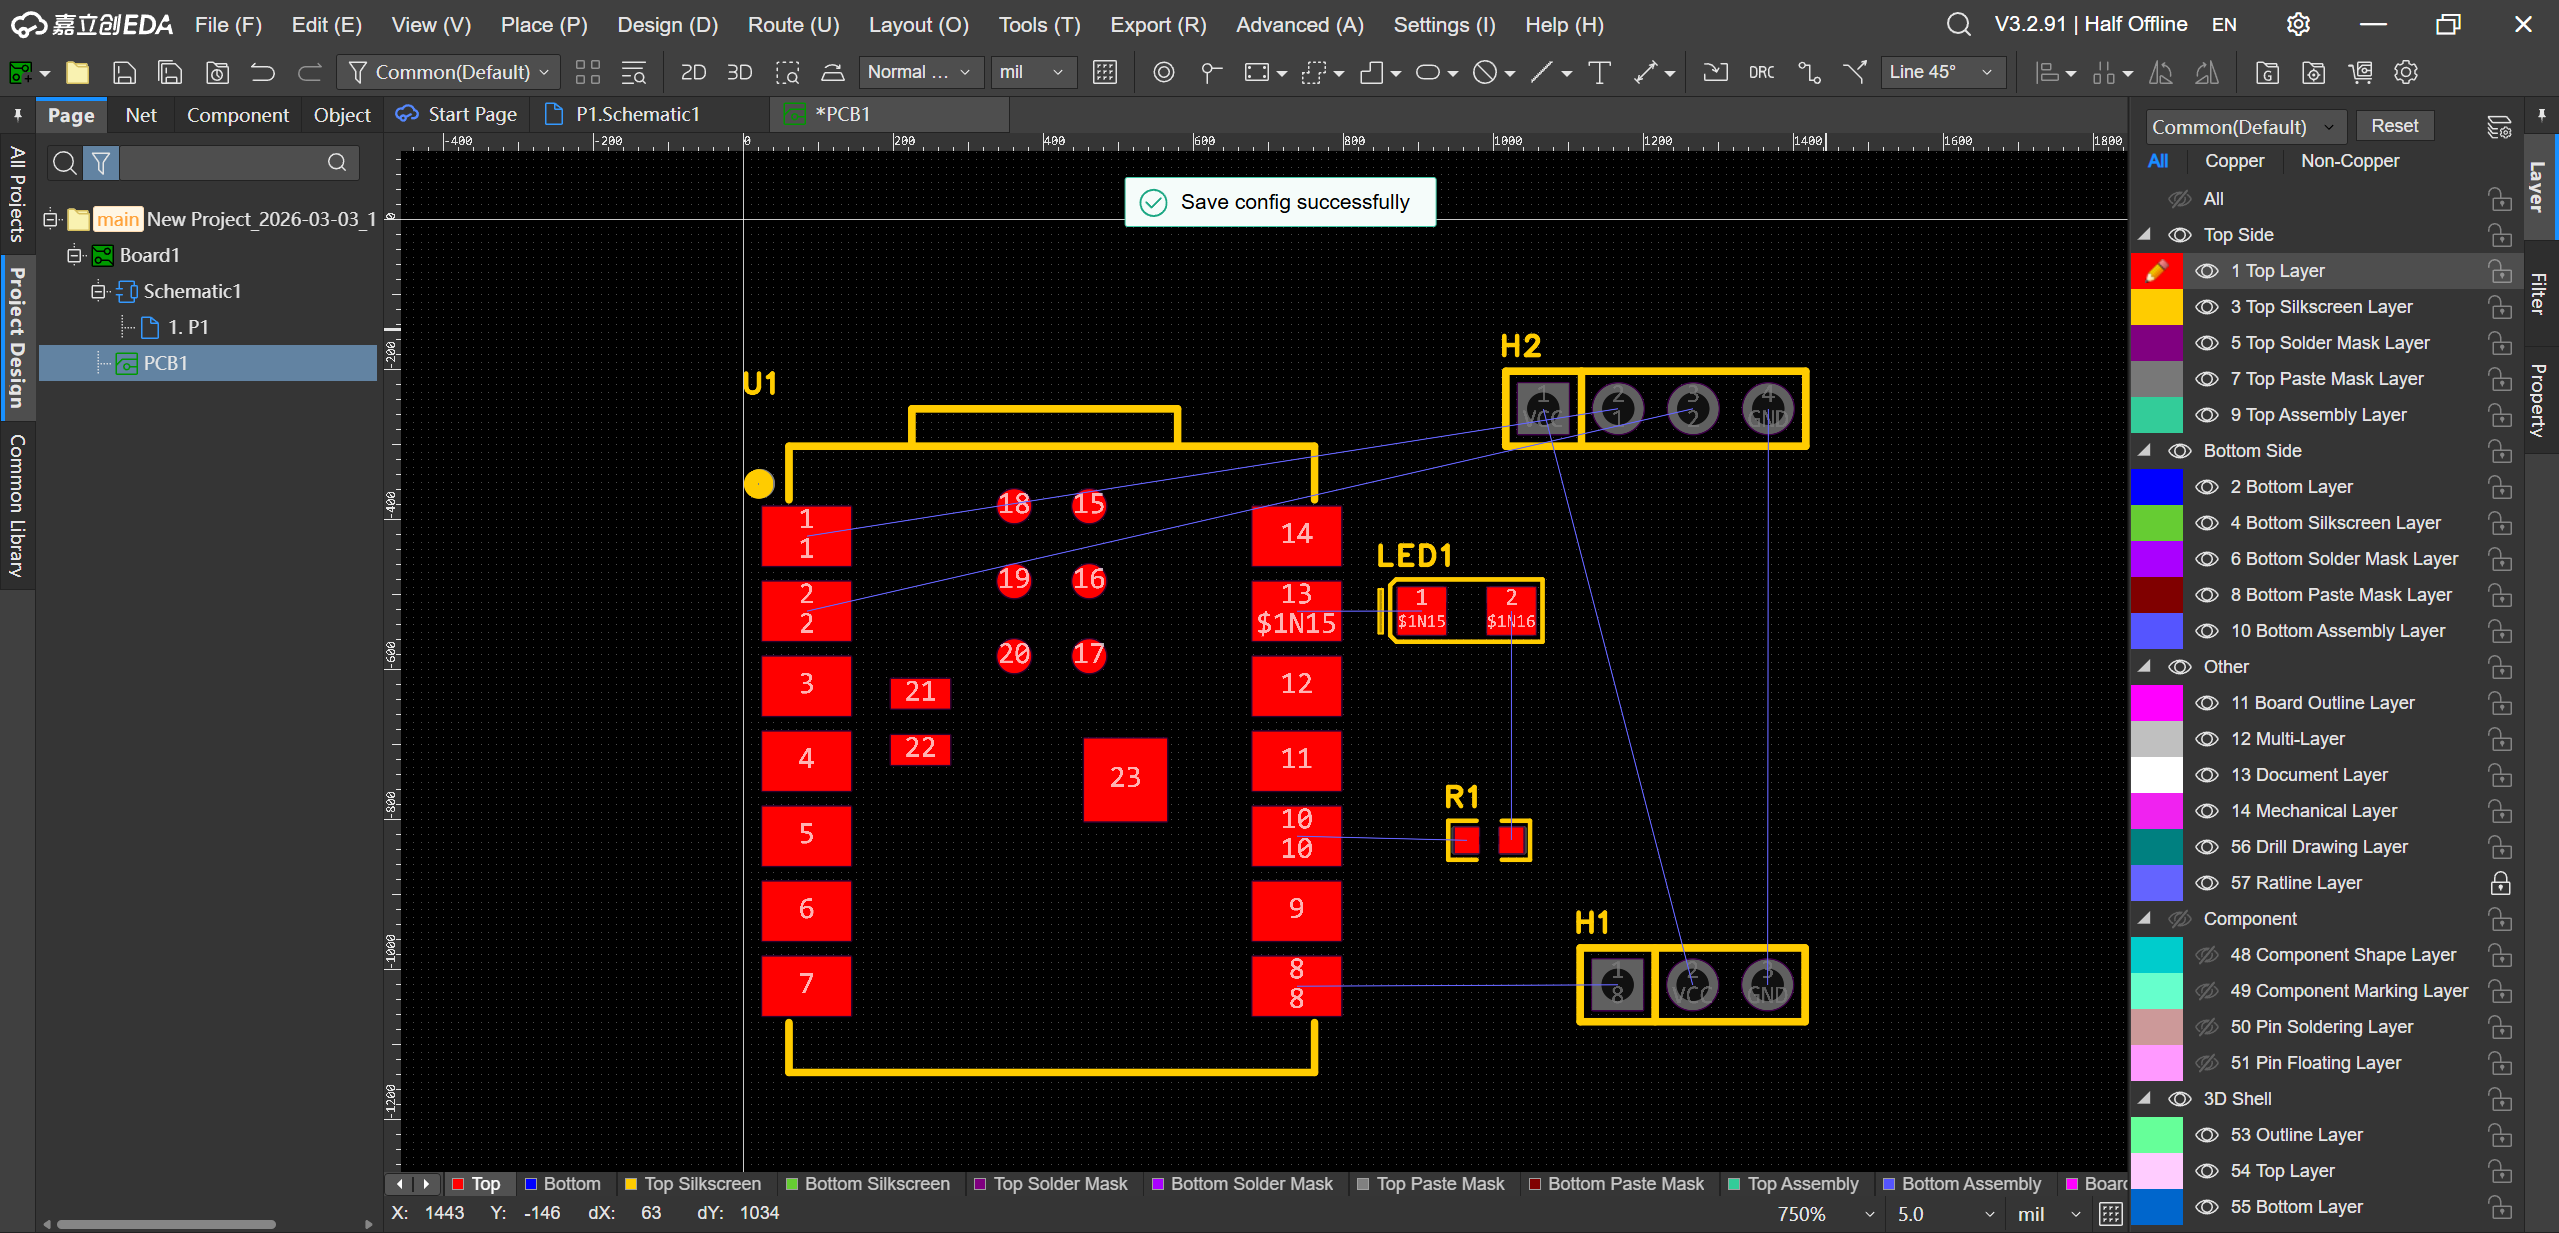Viewport: 2559px width, 1233px height.
Task: Click the grid settings icon
Action: (1104, 72)
